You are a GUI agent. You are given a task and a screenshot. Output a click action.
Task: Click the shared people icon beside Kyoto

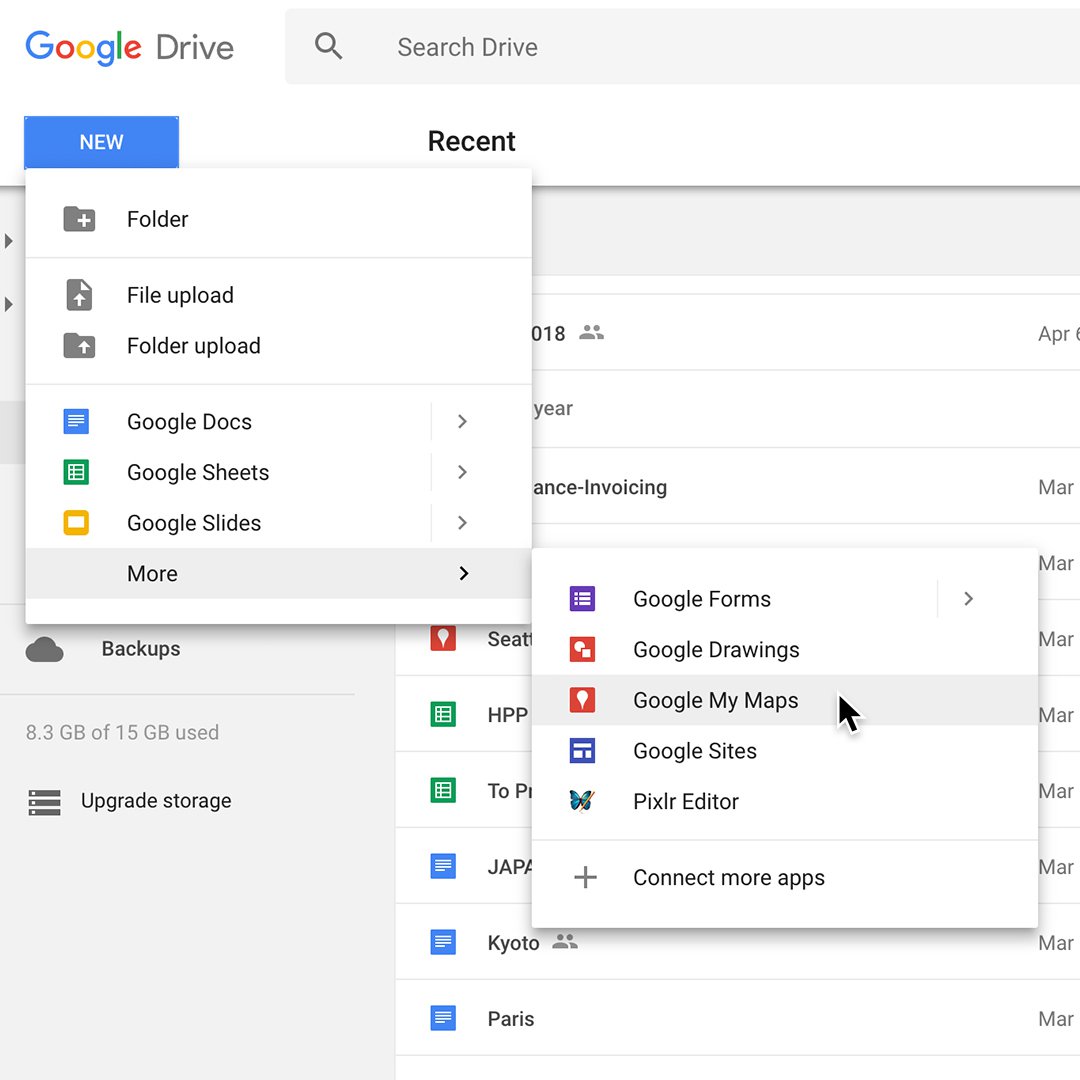(565, 940)
